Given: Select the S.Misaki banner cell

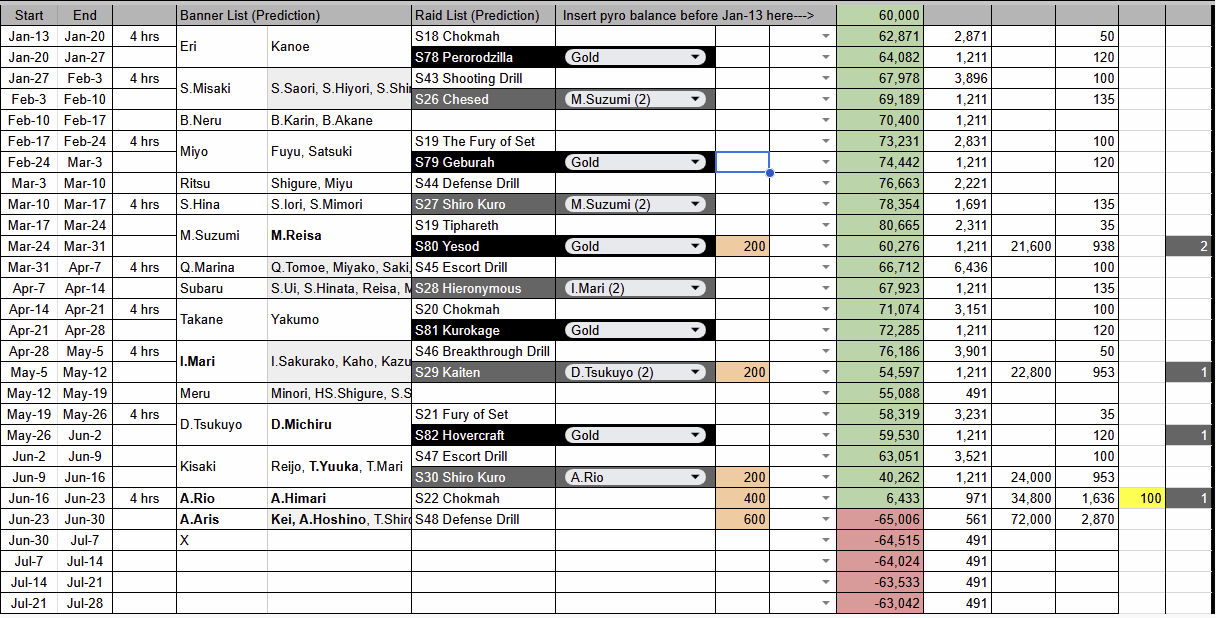Looking at the screenshot, I should [222, 88].
